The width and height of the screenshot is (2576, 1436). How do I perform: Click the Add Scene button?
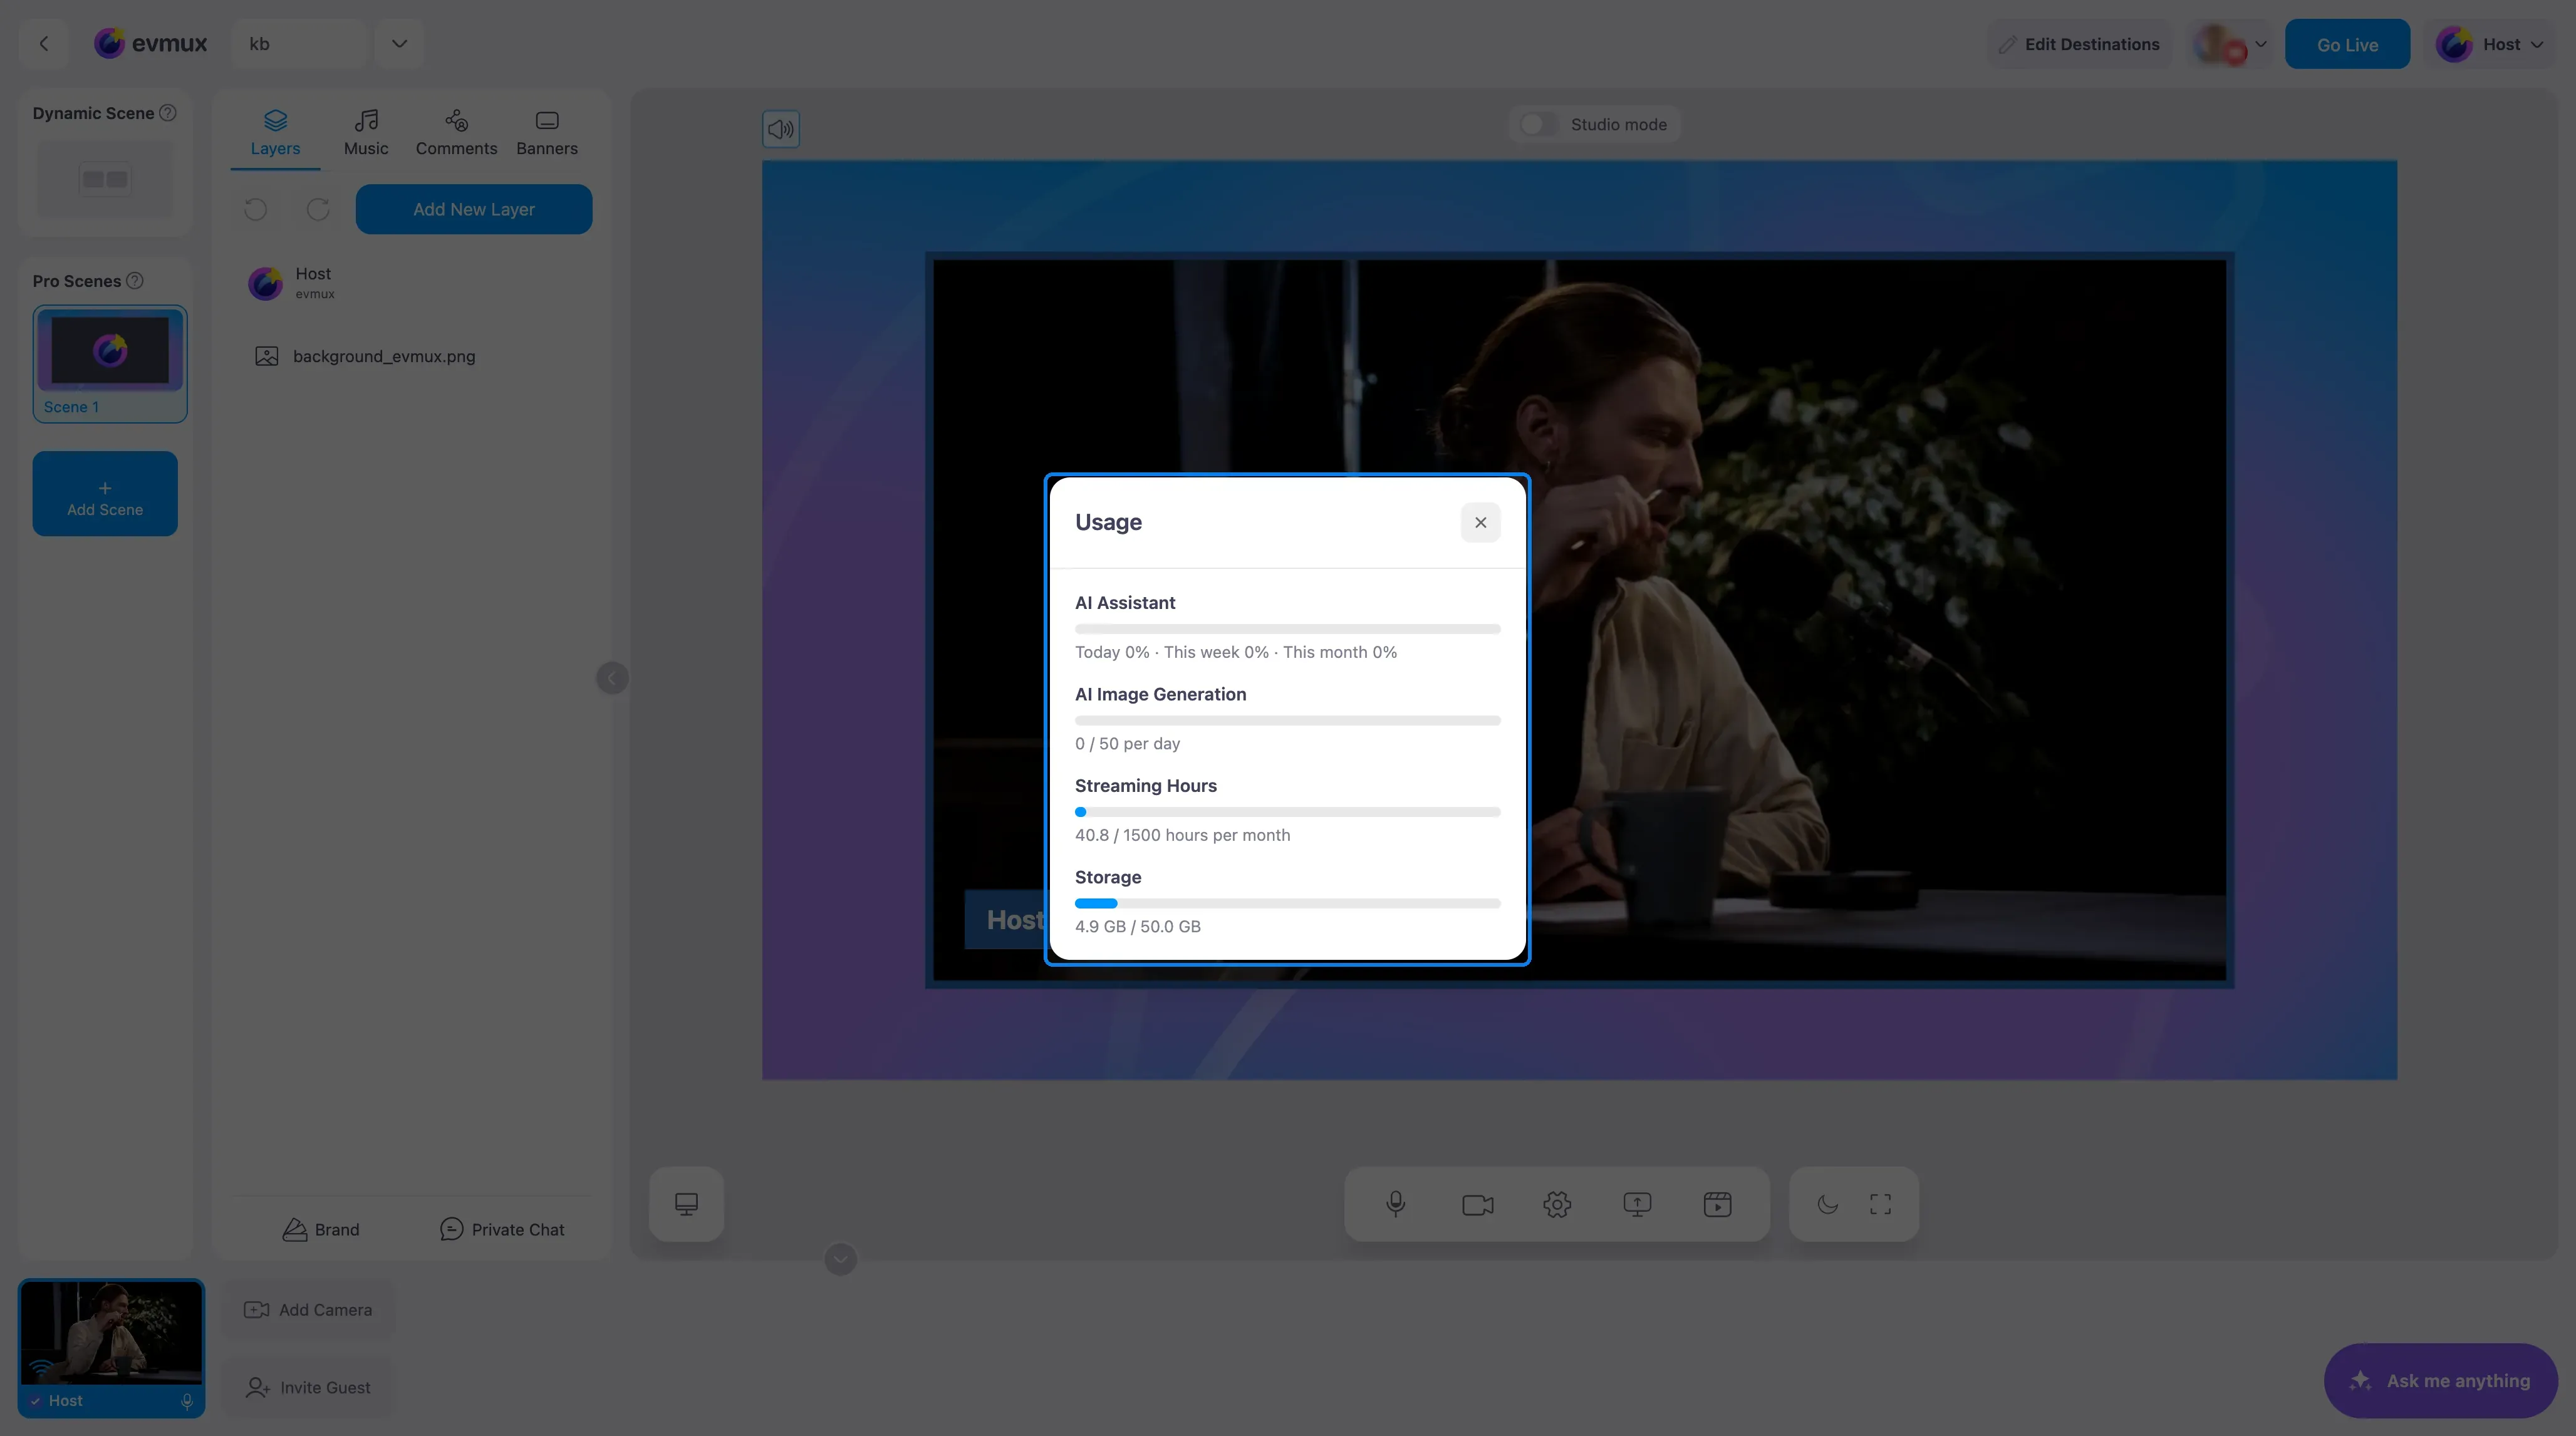tap(105, 493)
